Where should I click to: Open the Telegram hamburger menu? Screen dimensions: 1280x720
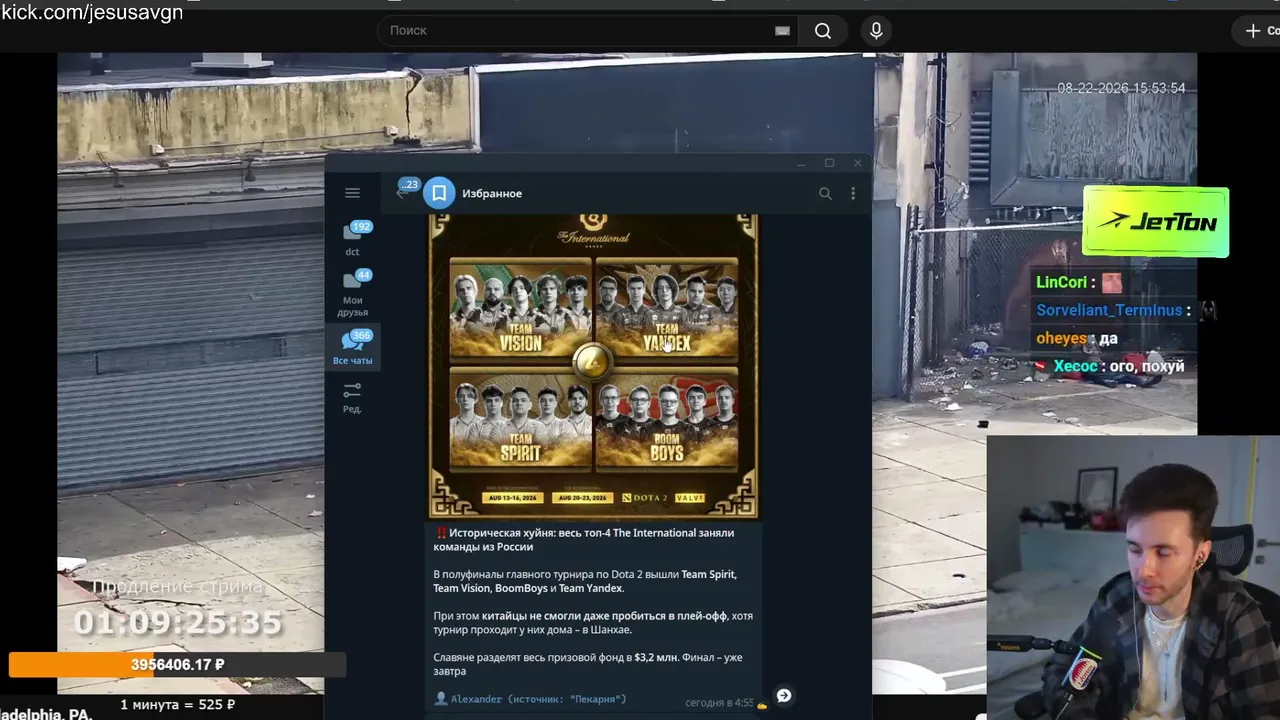352,193
